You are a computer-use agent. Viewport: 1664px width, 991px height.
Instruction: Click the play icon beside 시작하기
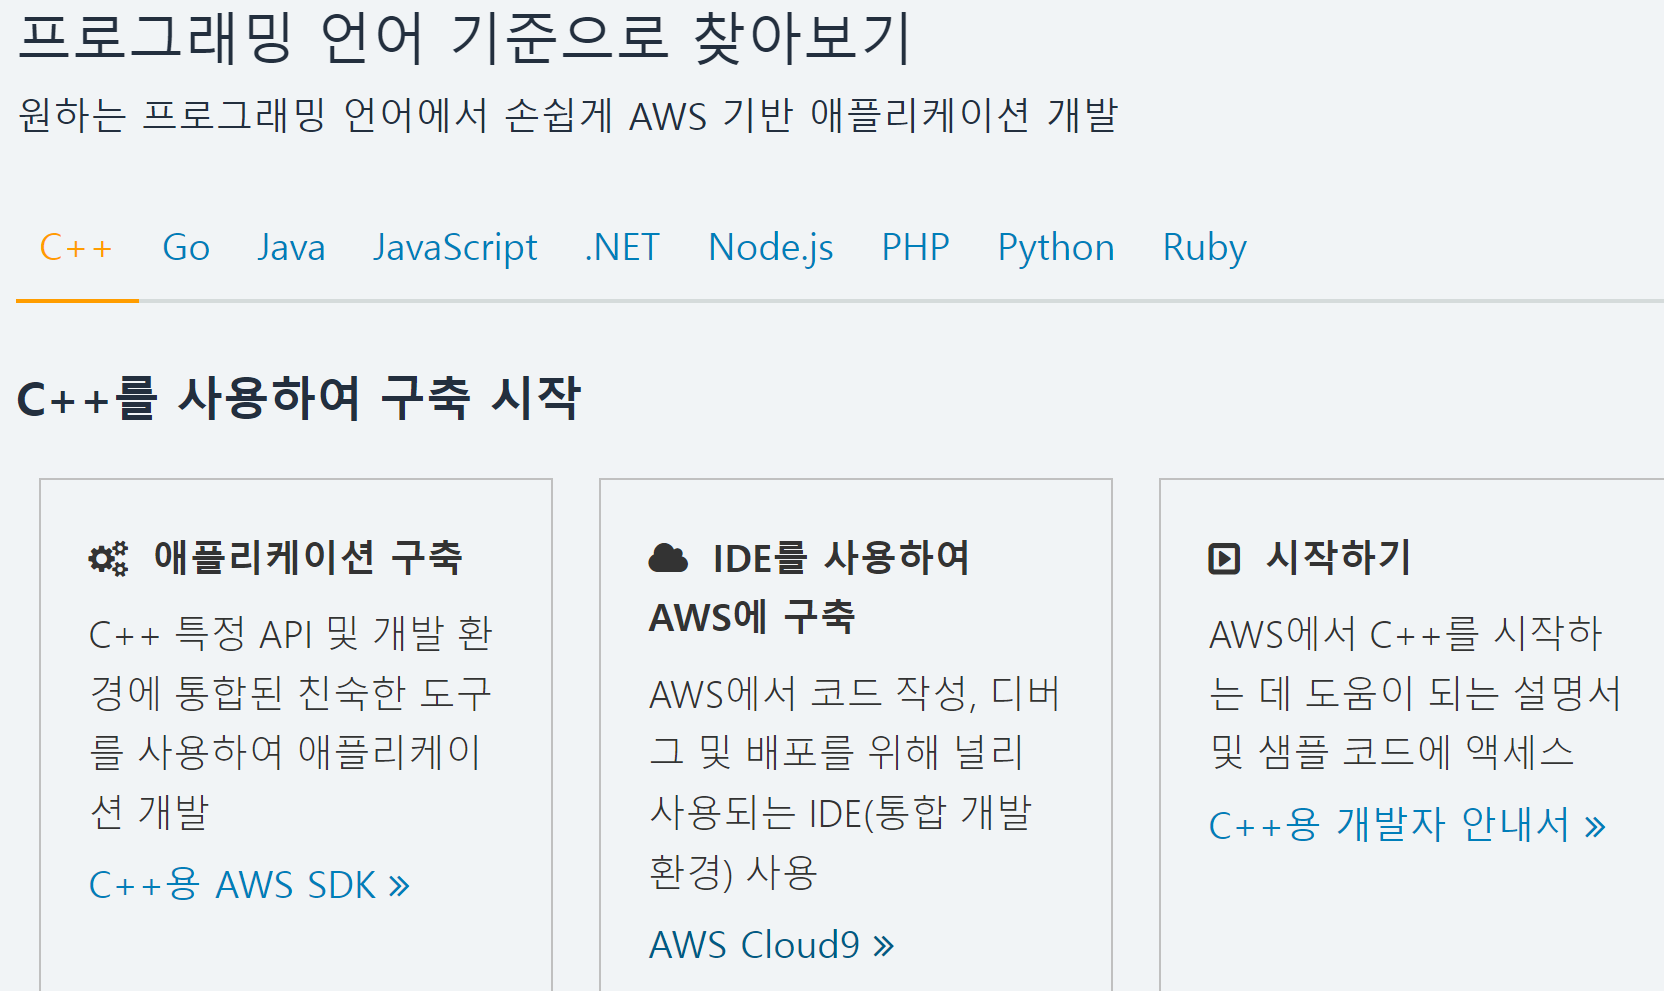point(1224,558)
